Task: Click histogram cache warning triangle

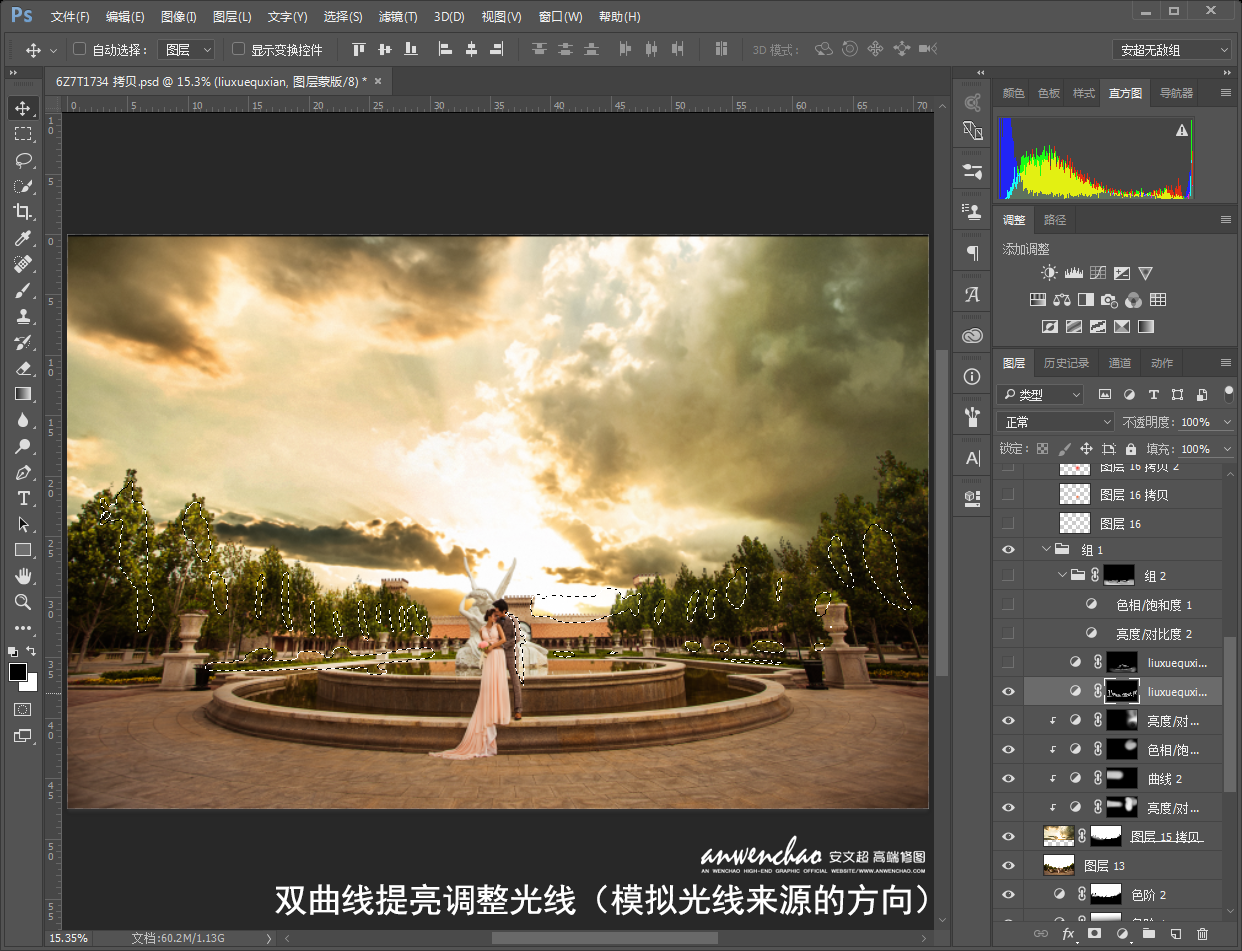Action: coord(1182,130)
